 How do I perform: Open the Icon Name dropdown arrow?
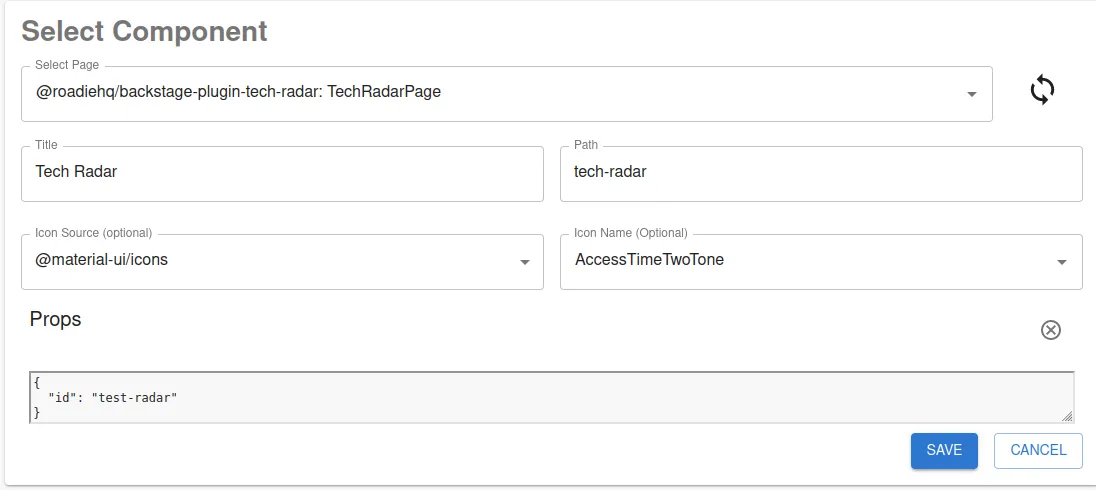click(1062, 262)
